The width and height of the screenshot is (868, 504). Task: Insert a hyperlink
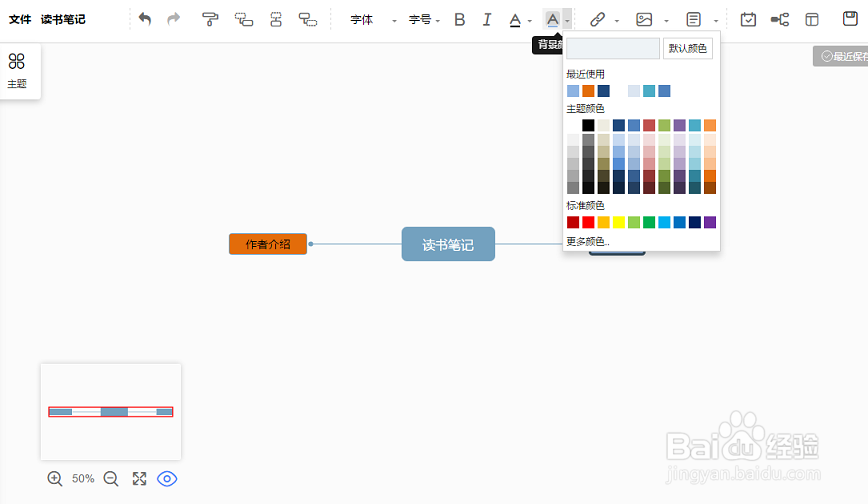point(597,19)
